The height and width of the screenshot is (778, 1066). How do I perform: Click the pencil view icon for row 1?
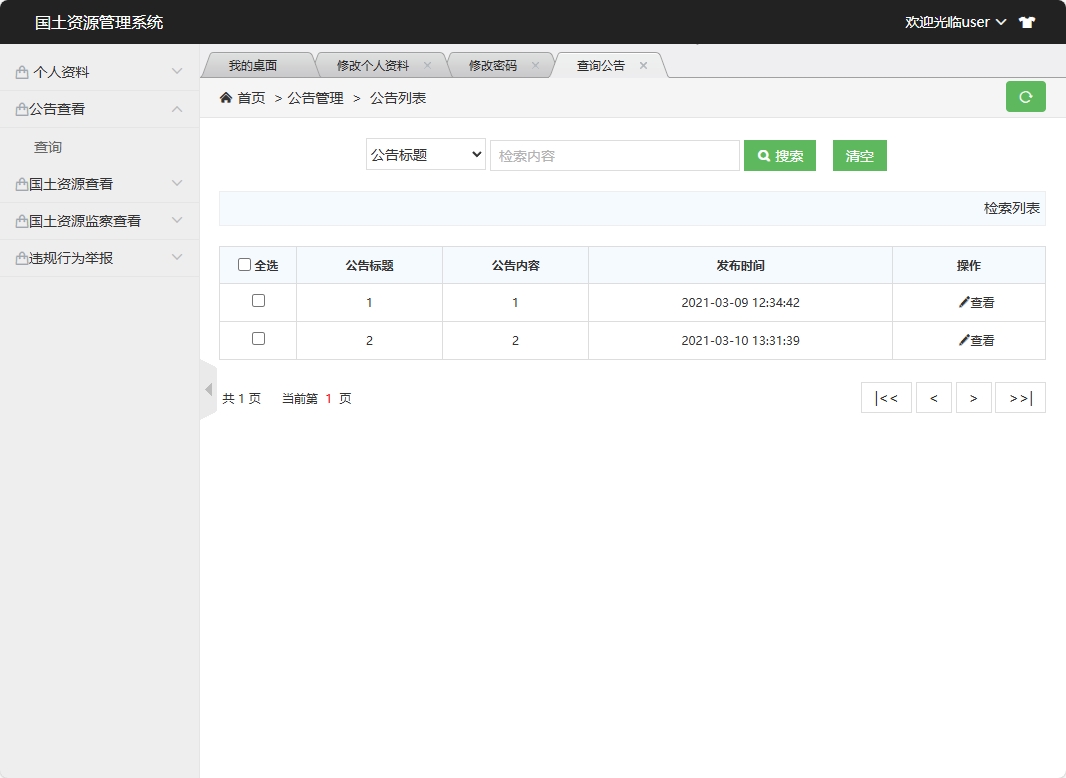964,302
